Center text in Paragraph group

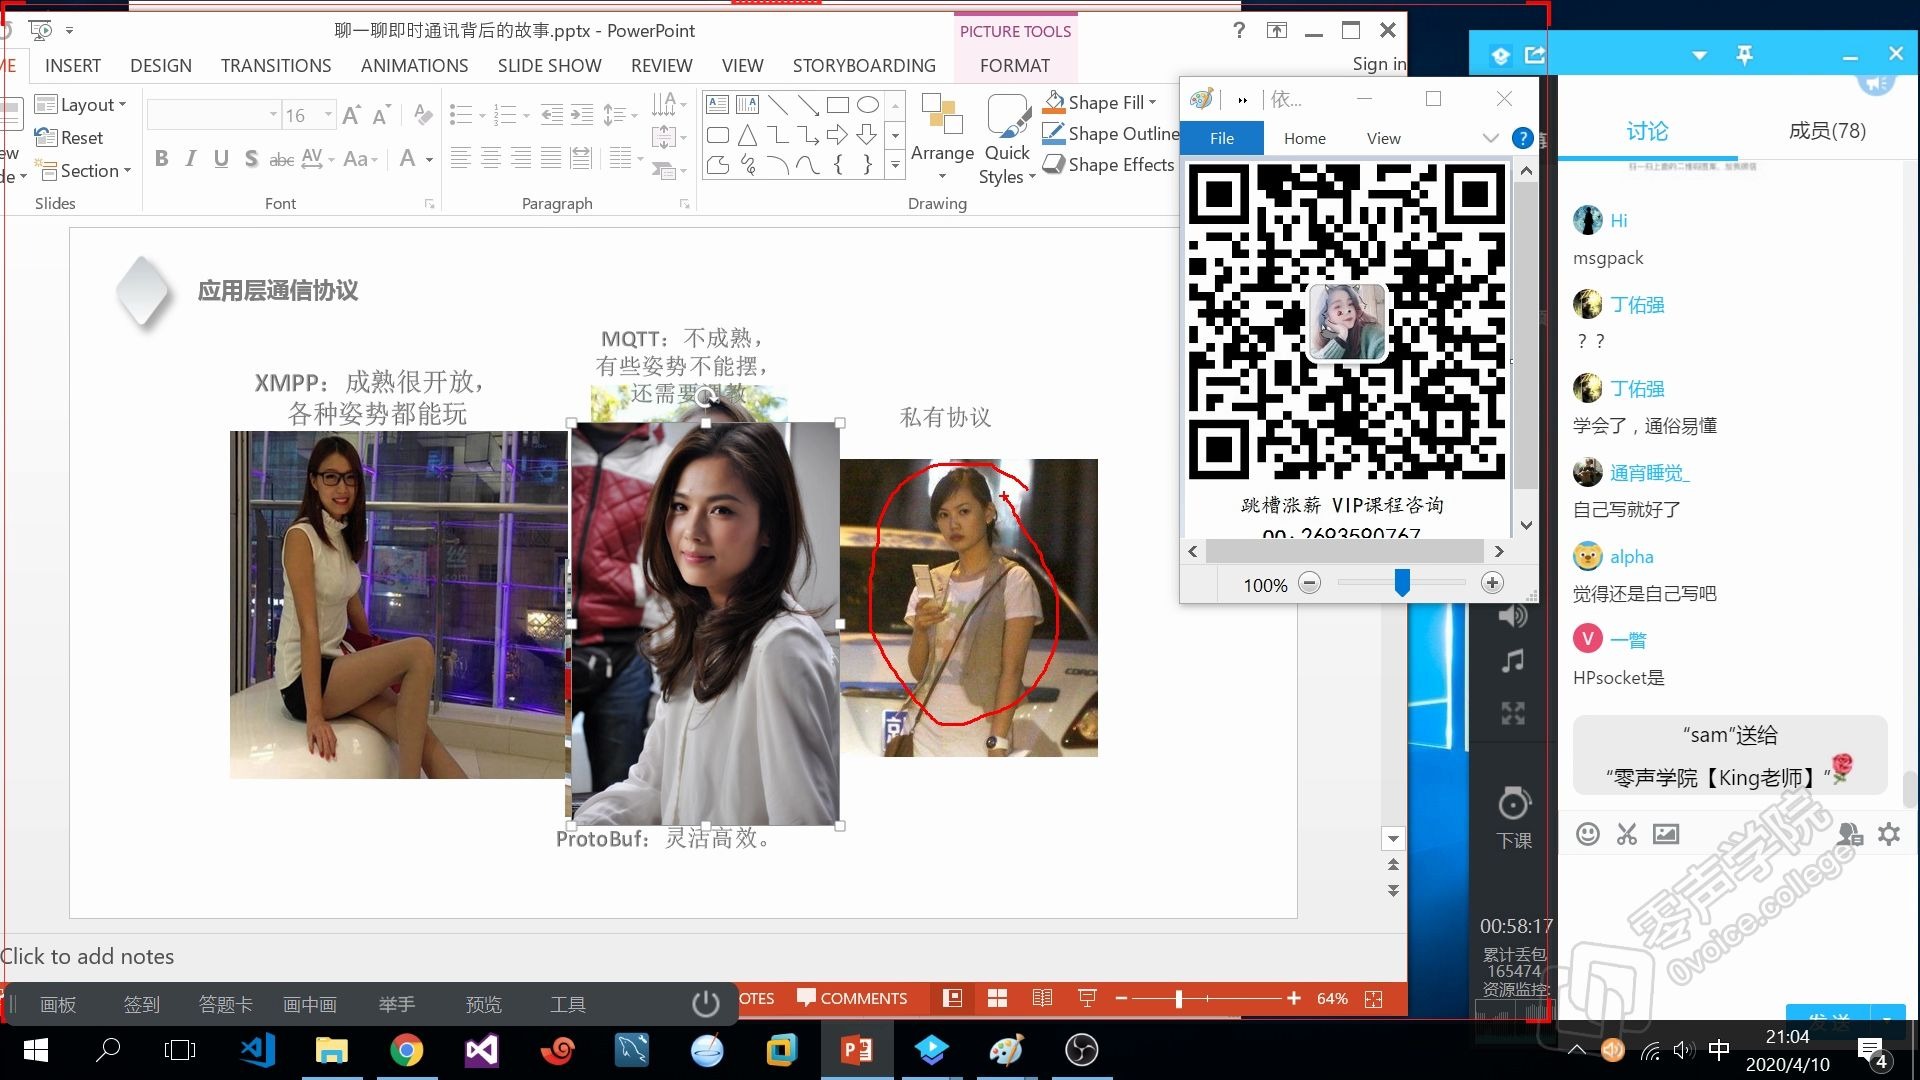click(x=491, y=158)
